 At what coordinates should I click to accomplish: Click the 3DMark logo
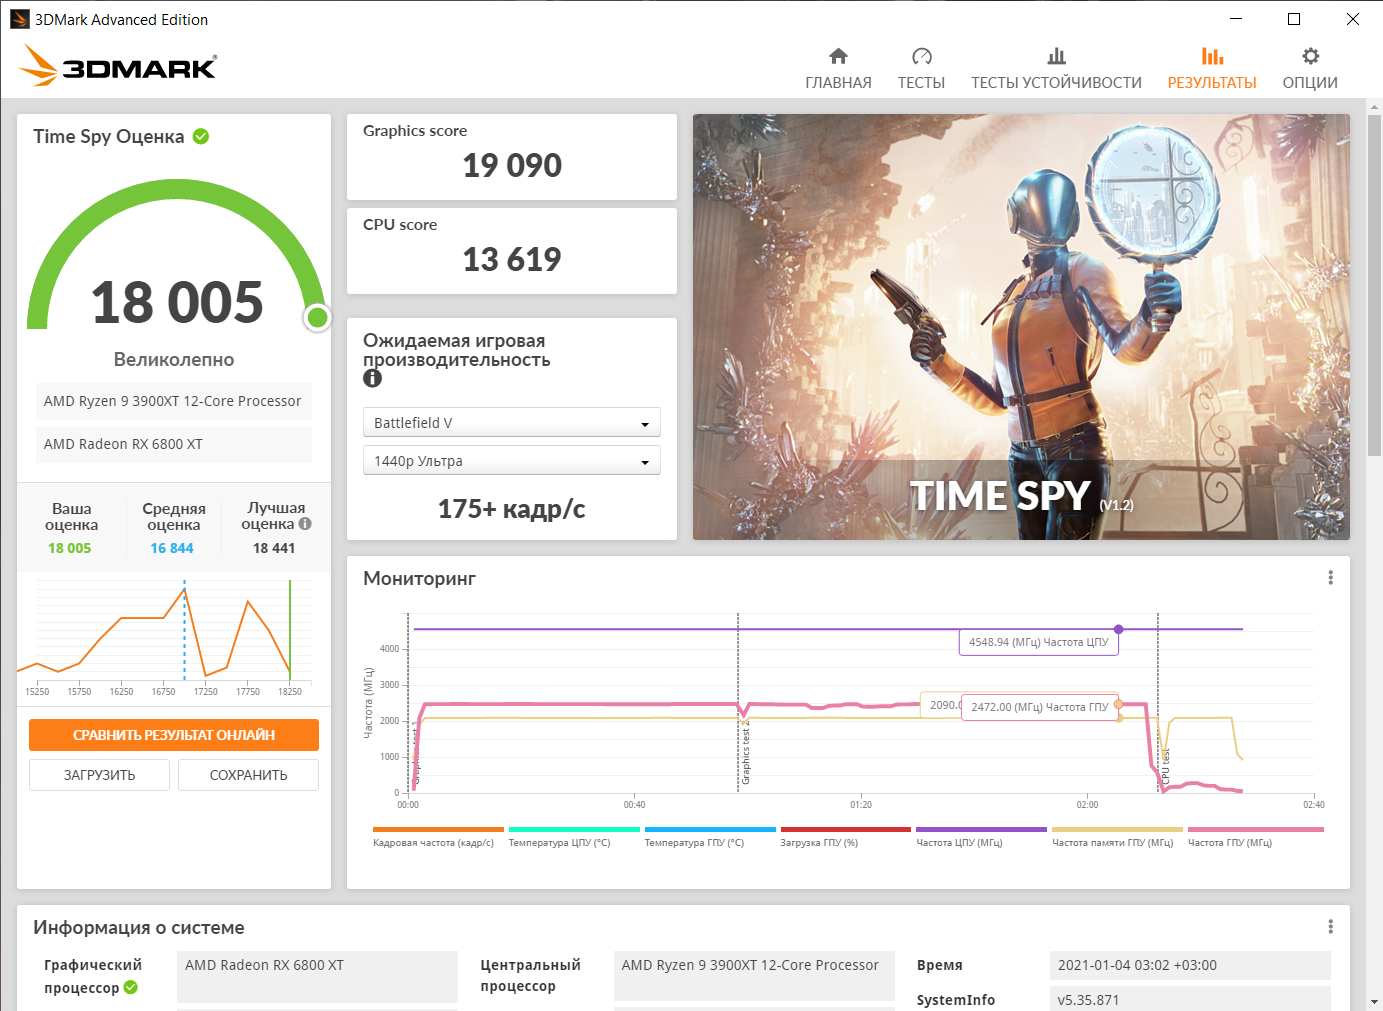point(118,66)
